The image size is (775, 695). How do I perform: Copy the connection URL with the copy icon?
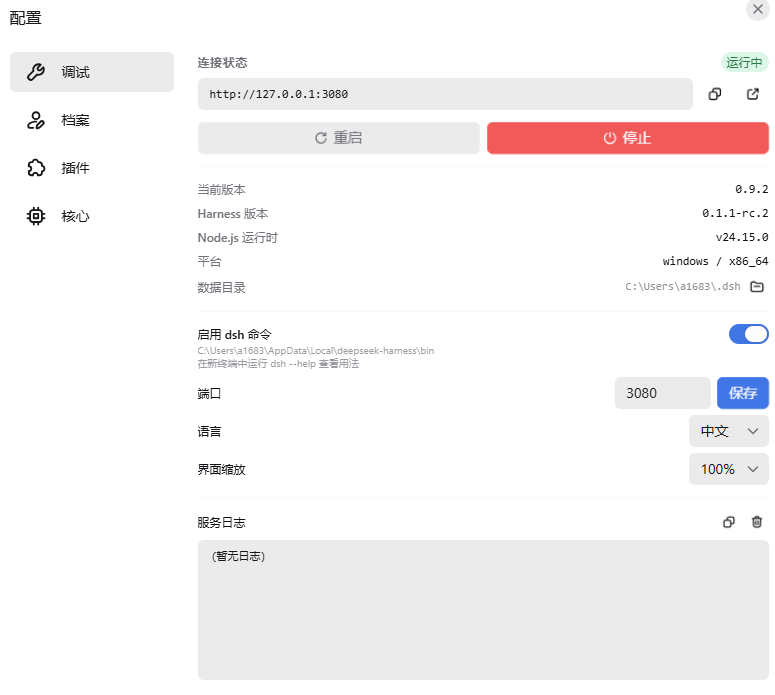[715, 94]
